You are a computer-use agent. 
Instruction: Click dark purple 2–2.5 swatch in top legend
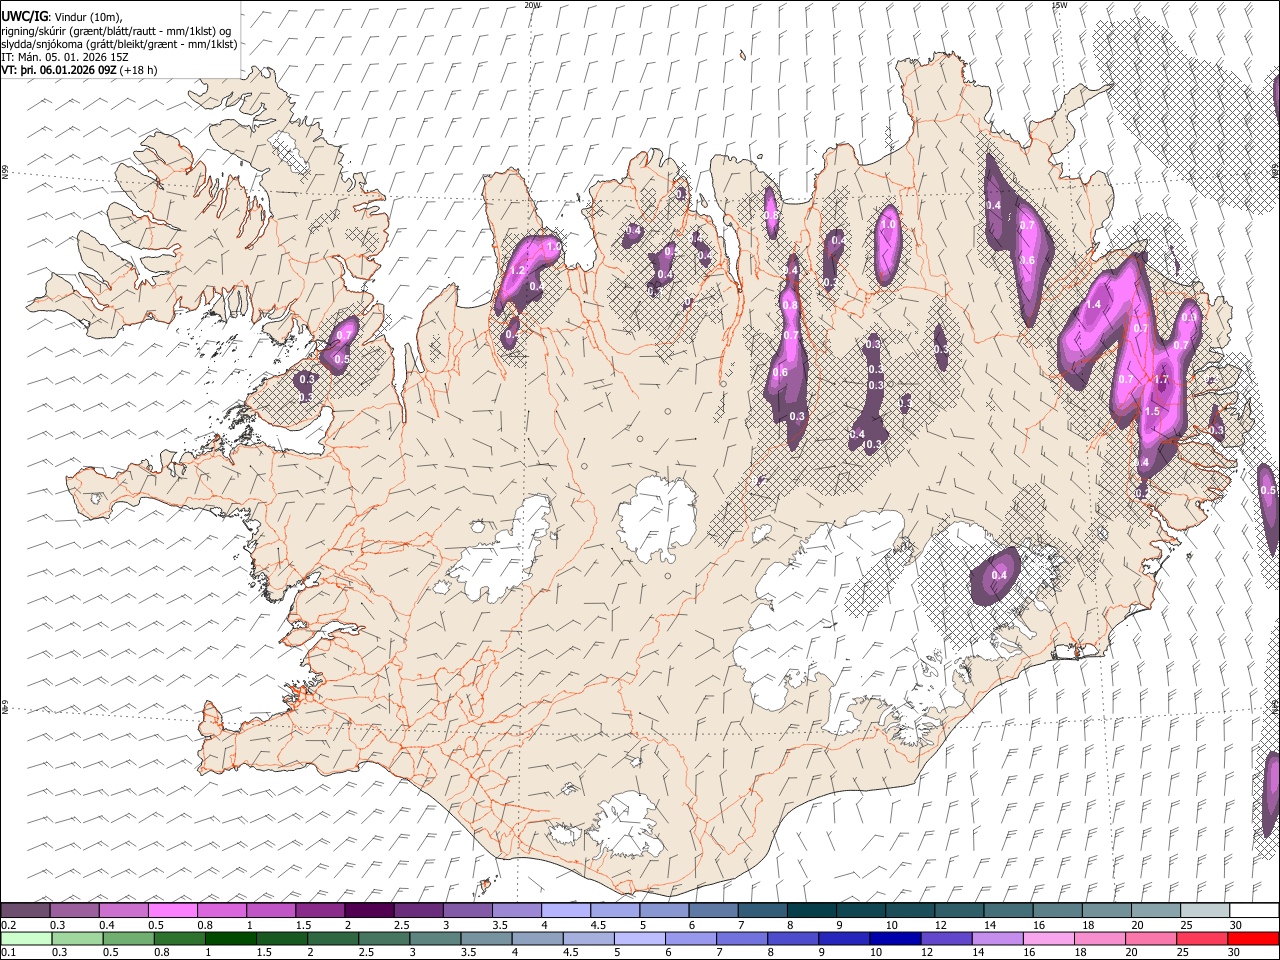(370, 911)
